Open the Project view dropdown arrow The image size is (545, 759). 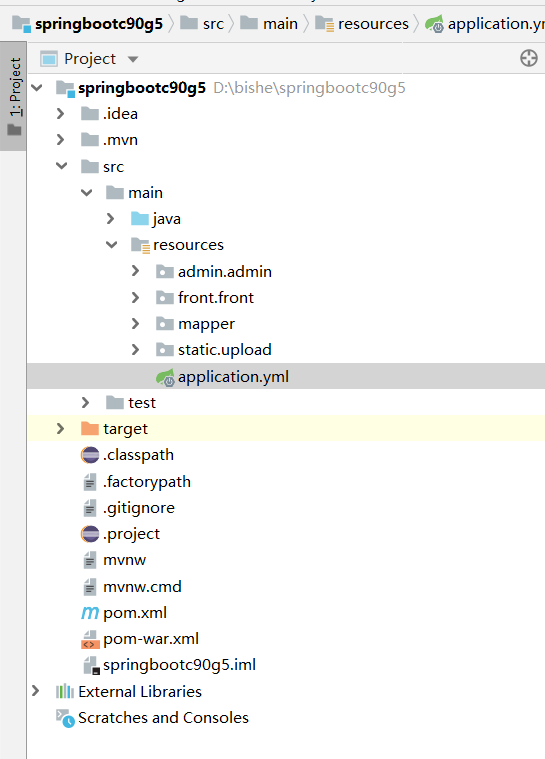coord(133,59)
